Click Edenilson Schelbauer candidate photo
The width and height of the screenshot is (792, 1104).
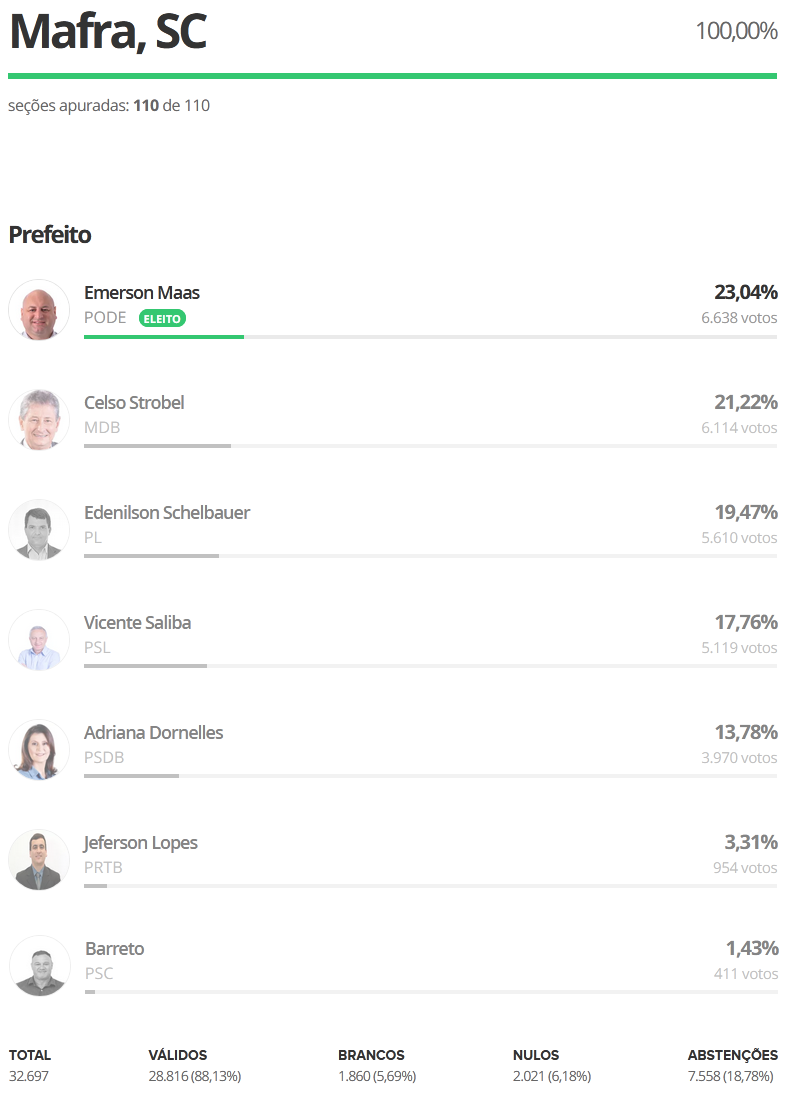pos(39,530)
